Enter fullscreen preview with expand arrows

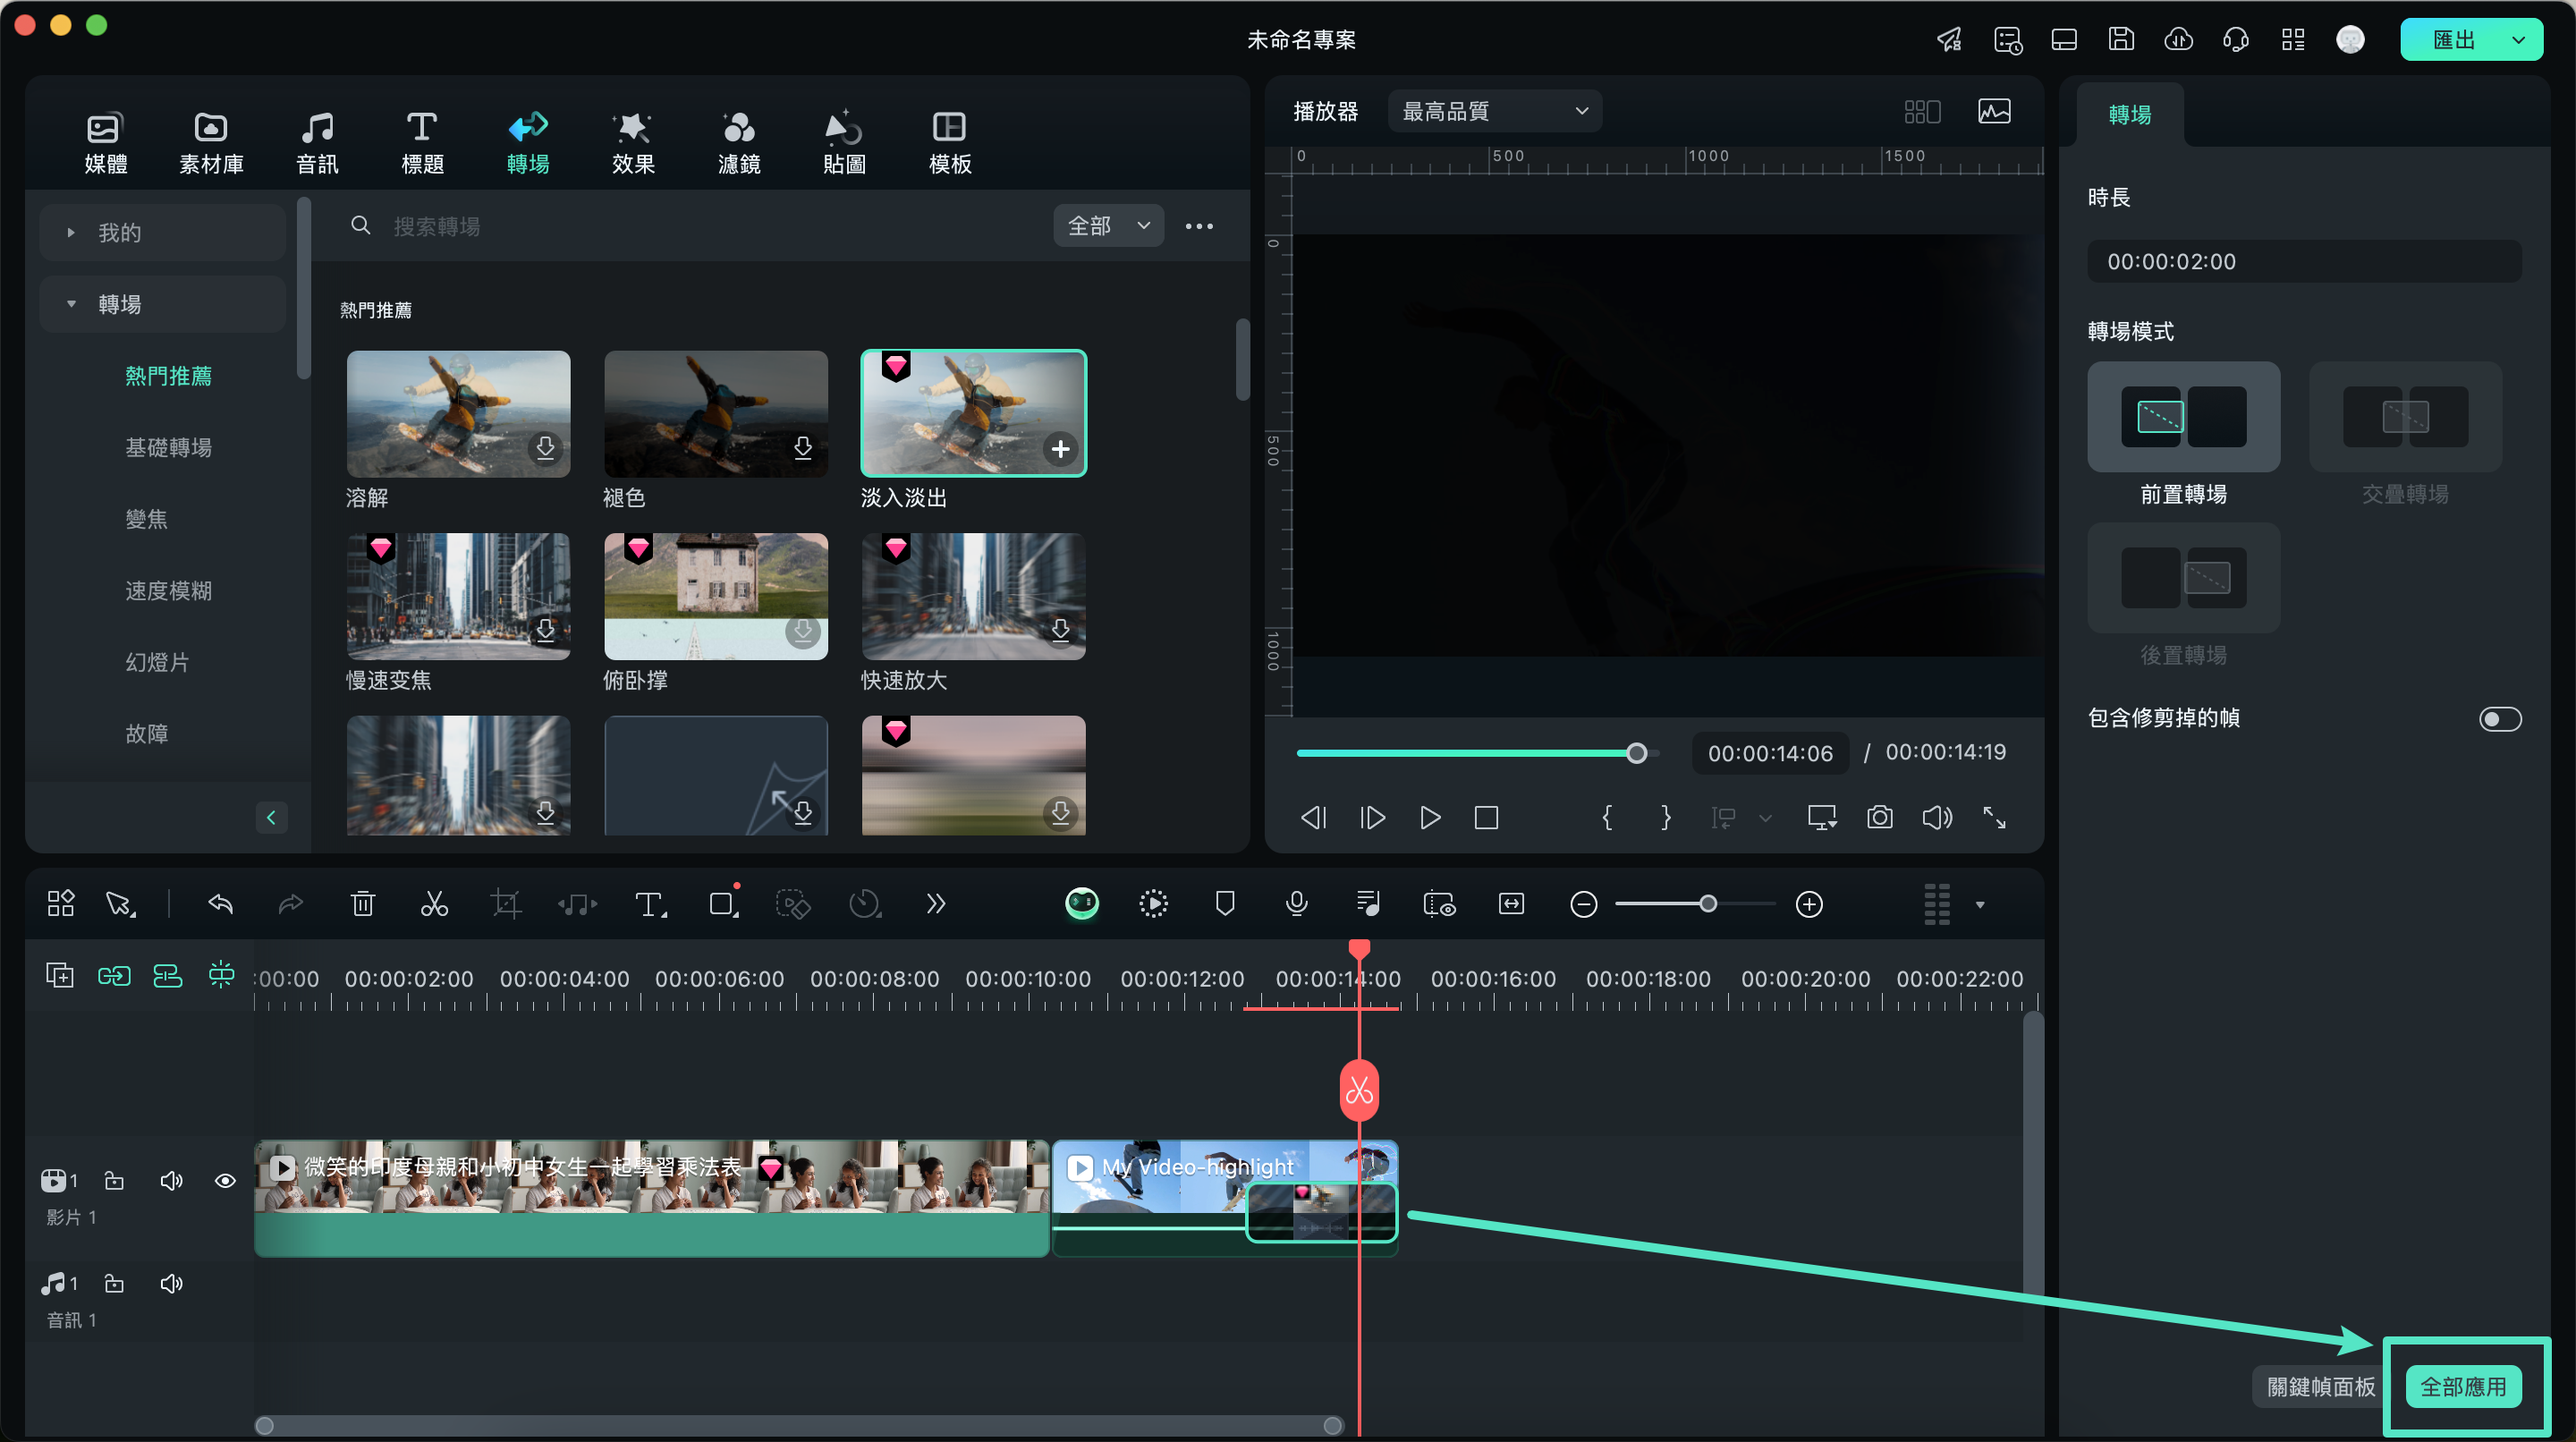pos(1994,818)
